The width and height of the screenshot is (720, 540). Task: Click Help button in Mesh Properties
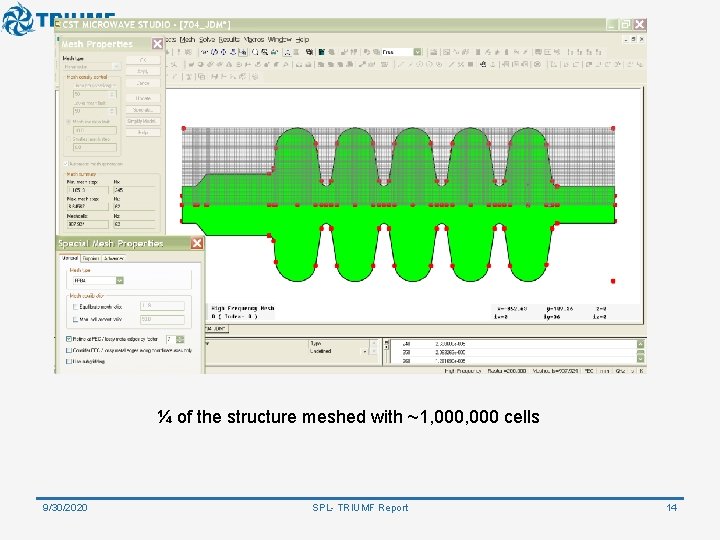coord(143,133)
